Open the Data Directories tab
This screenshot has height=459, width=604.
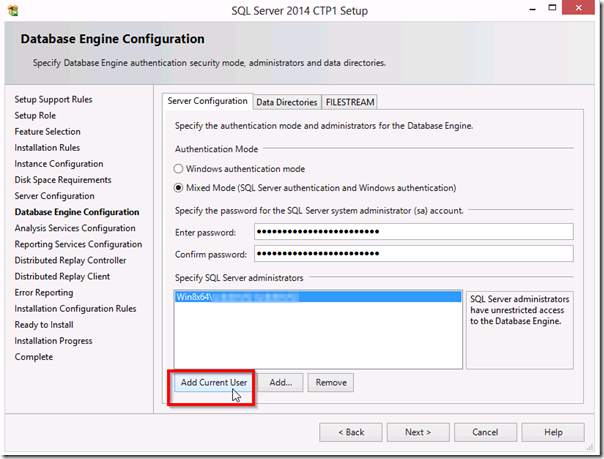pos(287,102)
